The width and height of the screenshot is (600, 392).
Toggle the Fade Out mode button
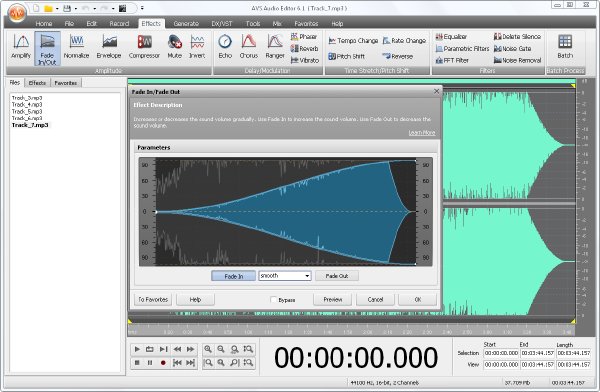coord(337,276)
